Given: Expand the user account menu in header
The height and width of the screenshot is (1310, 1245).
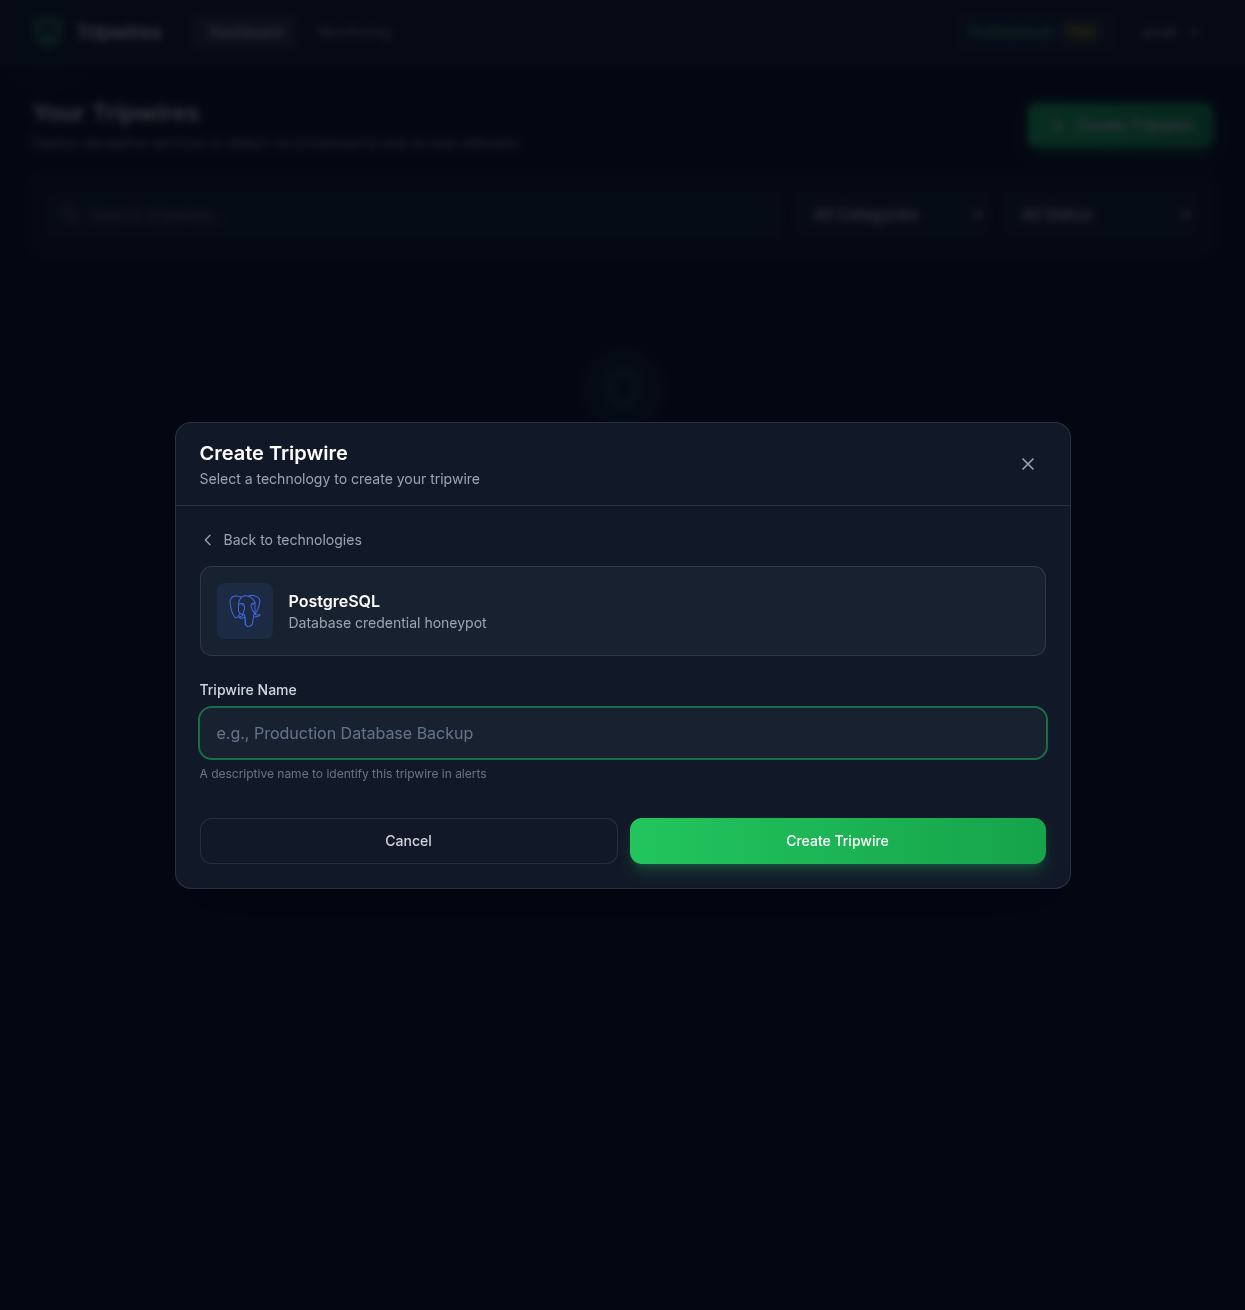Looking at the screenshot, I should (x=1170, y=32).
